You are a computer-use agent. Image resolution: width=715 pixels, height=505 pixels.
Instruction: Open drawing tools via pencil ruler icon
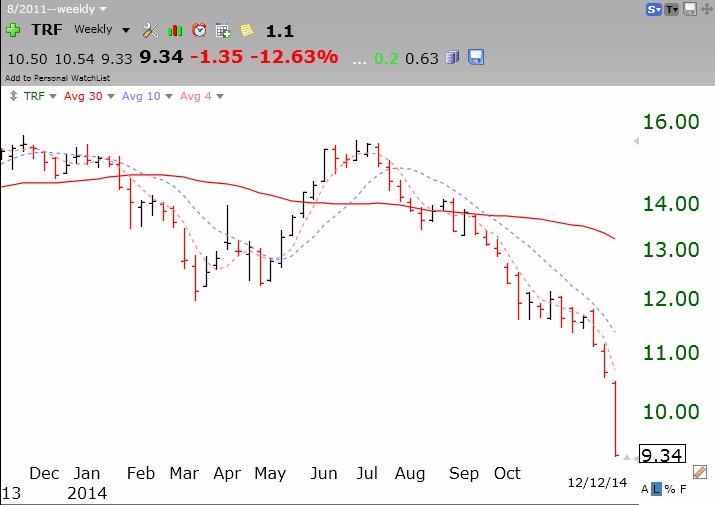[699, 472]
